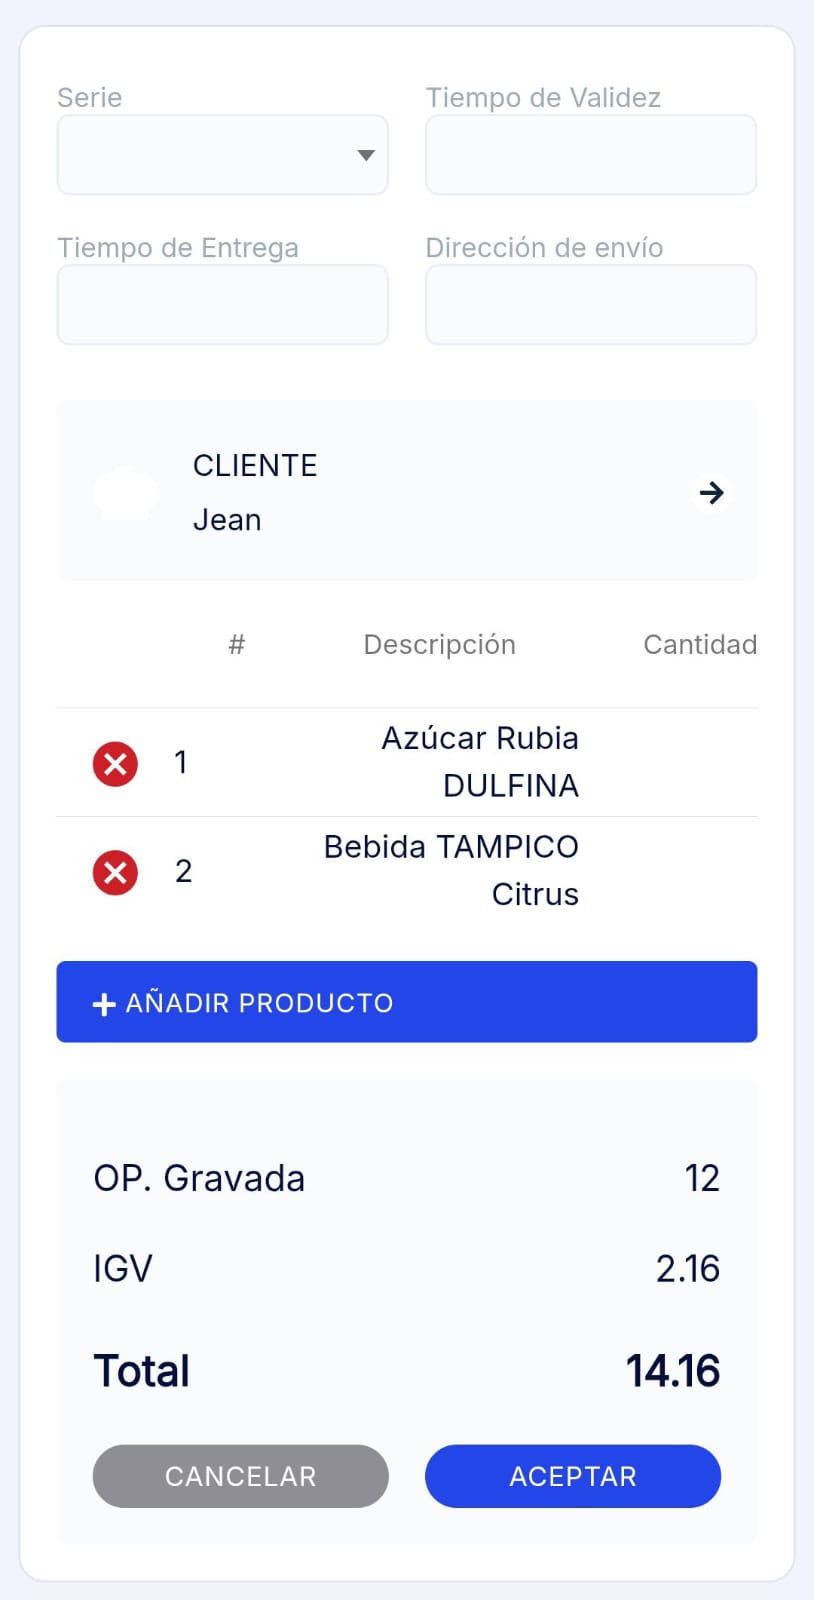This screenshot has height=1600, width=814.
Task: Remove Azúcar Rubia DULFINA with red X
Action: click(x=115, y=764)
